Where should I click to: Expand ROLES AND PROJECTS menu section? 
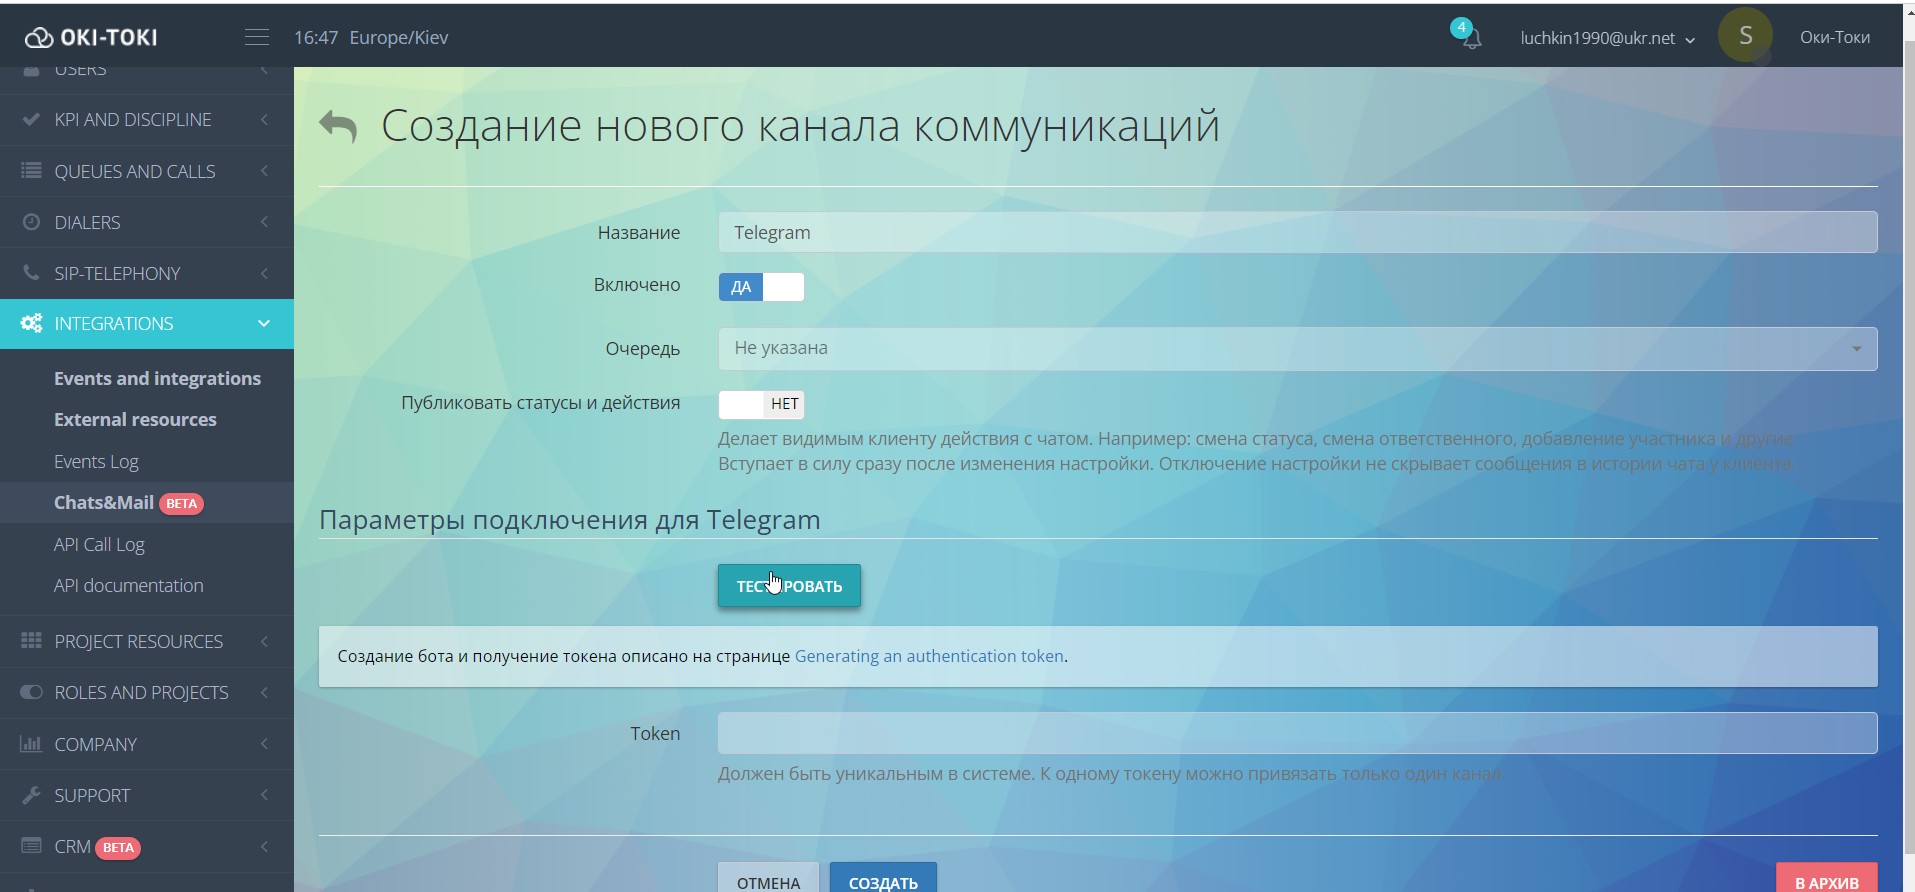point(147,692)
